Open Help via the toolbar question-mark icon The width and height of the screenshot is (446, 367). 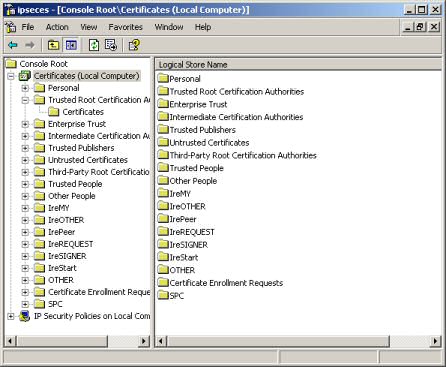coord(134,45)
